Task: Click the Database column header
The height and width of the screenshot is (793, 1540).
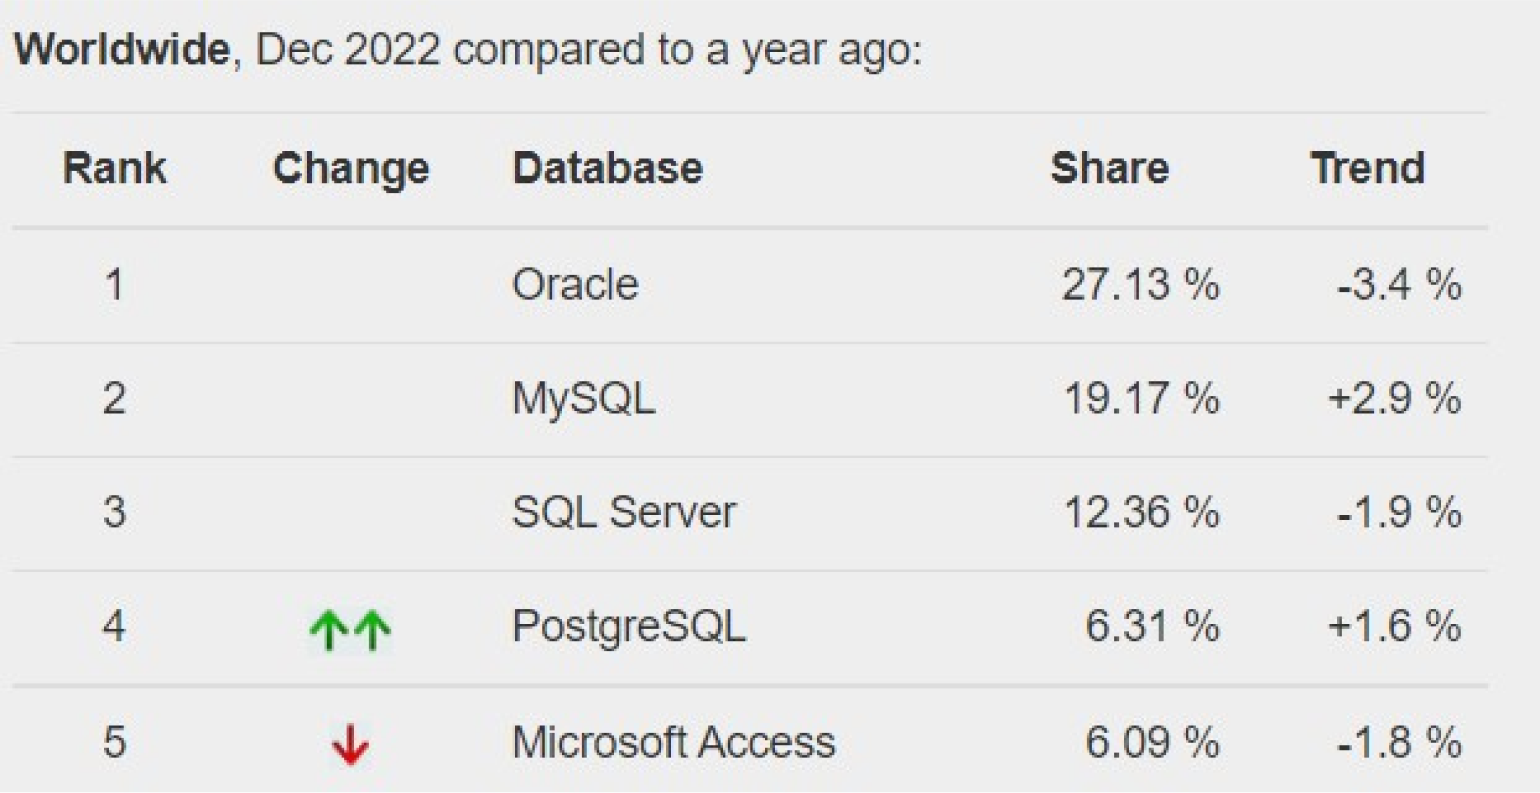Action: (607, 168)
